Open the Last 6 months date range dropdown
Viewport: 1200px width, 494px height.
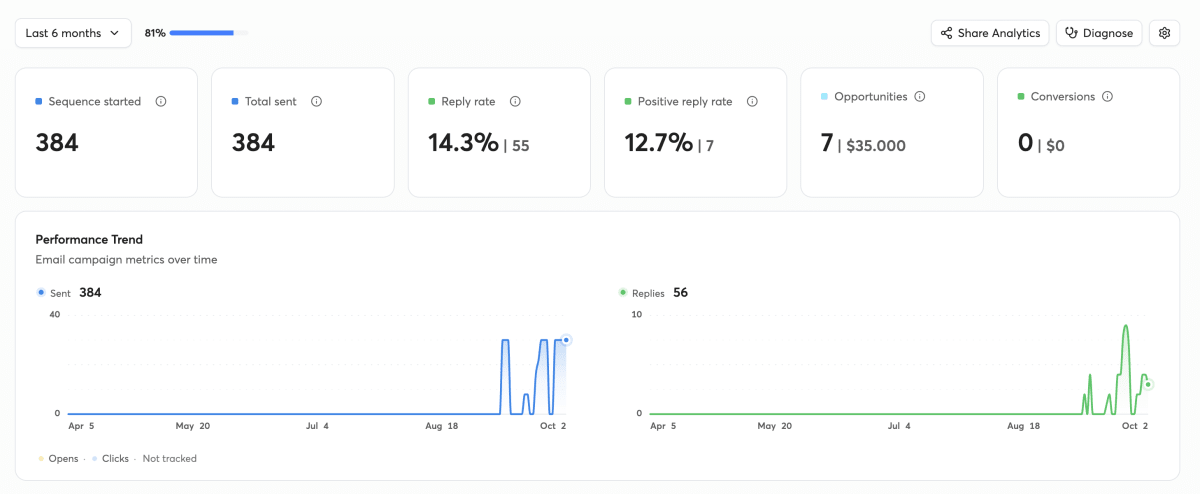73,33
